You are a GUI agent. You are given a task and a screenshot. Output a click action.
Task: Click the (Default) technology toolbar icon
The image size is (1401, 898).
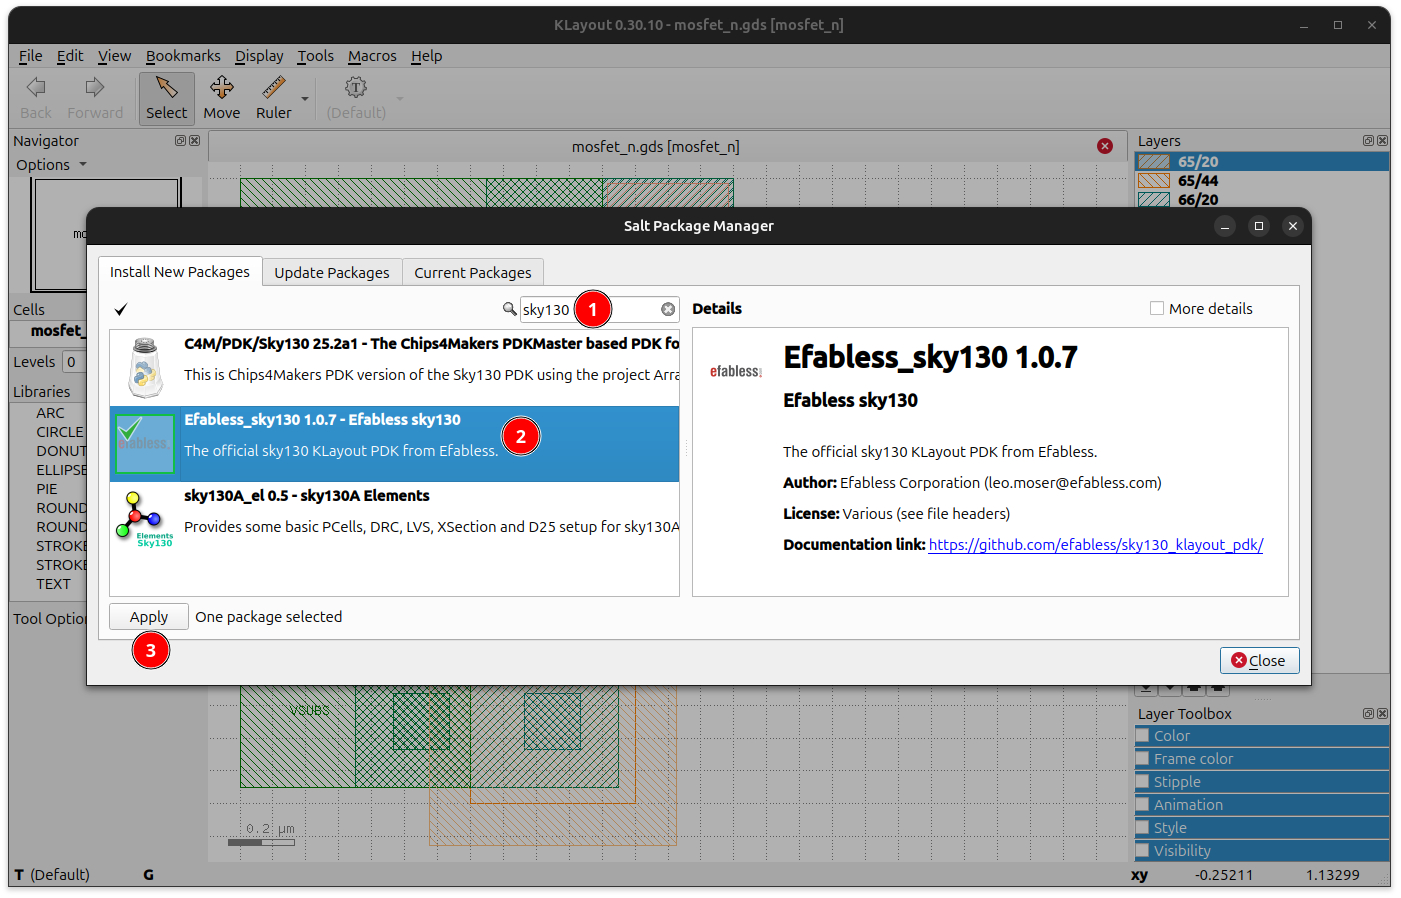pyautogui.click(x=356, y=98)
